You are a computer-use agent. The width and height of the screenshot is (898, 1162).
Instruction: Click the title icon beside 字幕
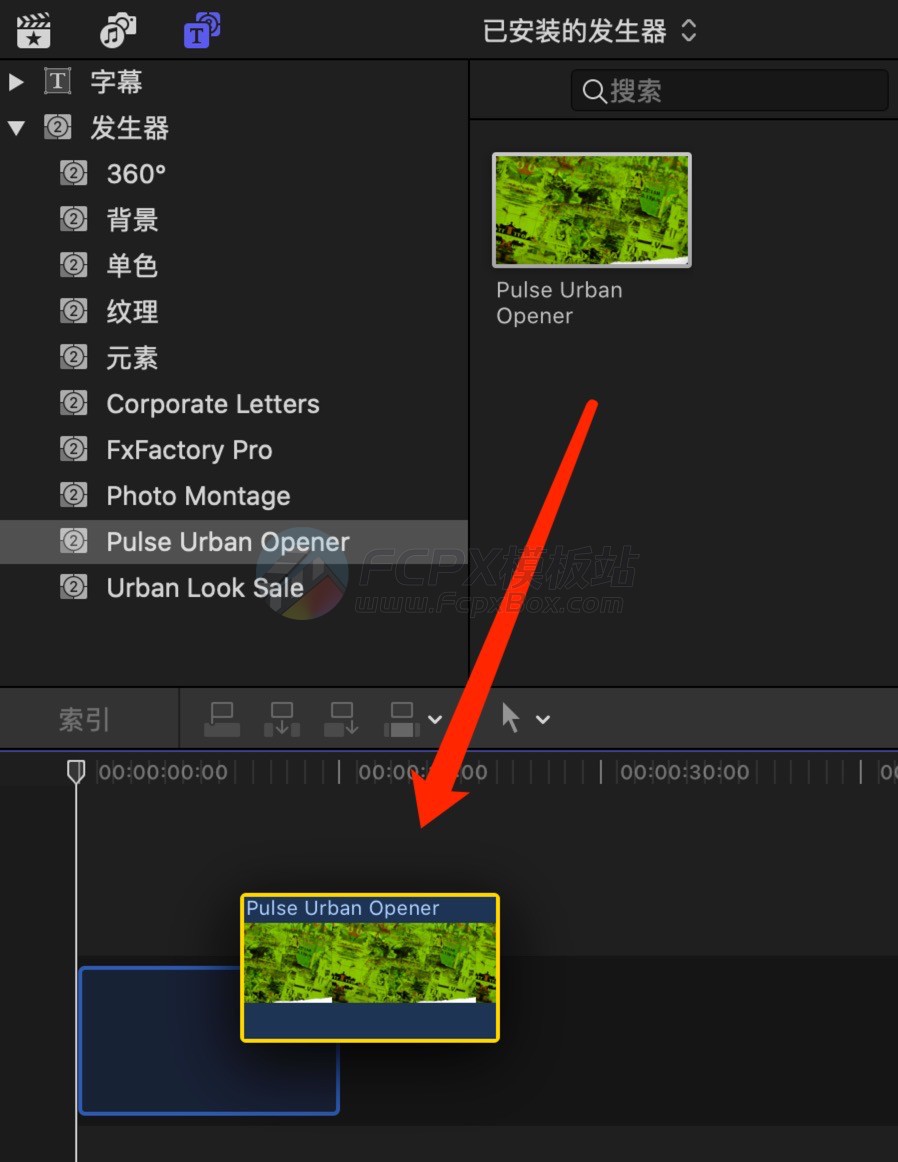click(58, 82)
